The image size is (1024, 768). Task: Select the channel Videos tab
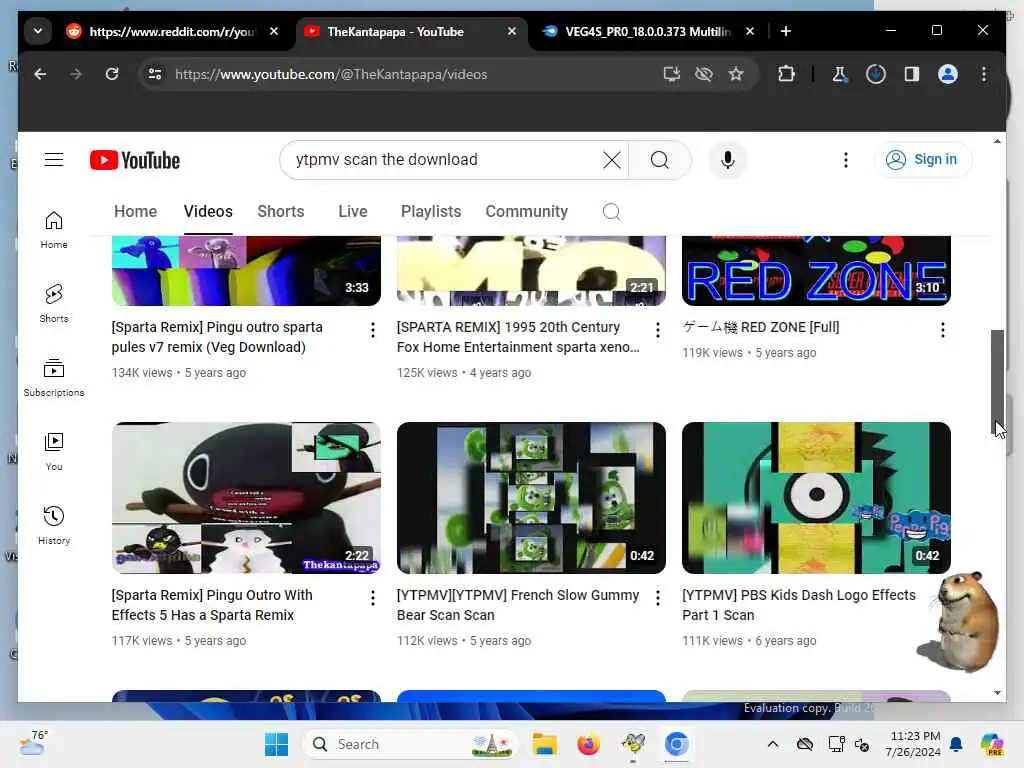[x=208, y=212]
